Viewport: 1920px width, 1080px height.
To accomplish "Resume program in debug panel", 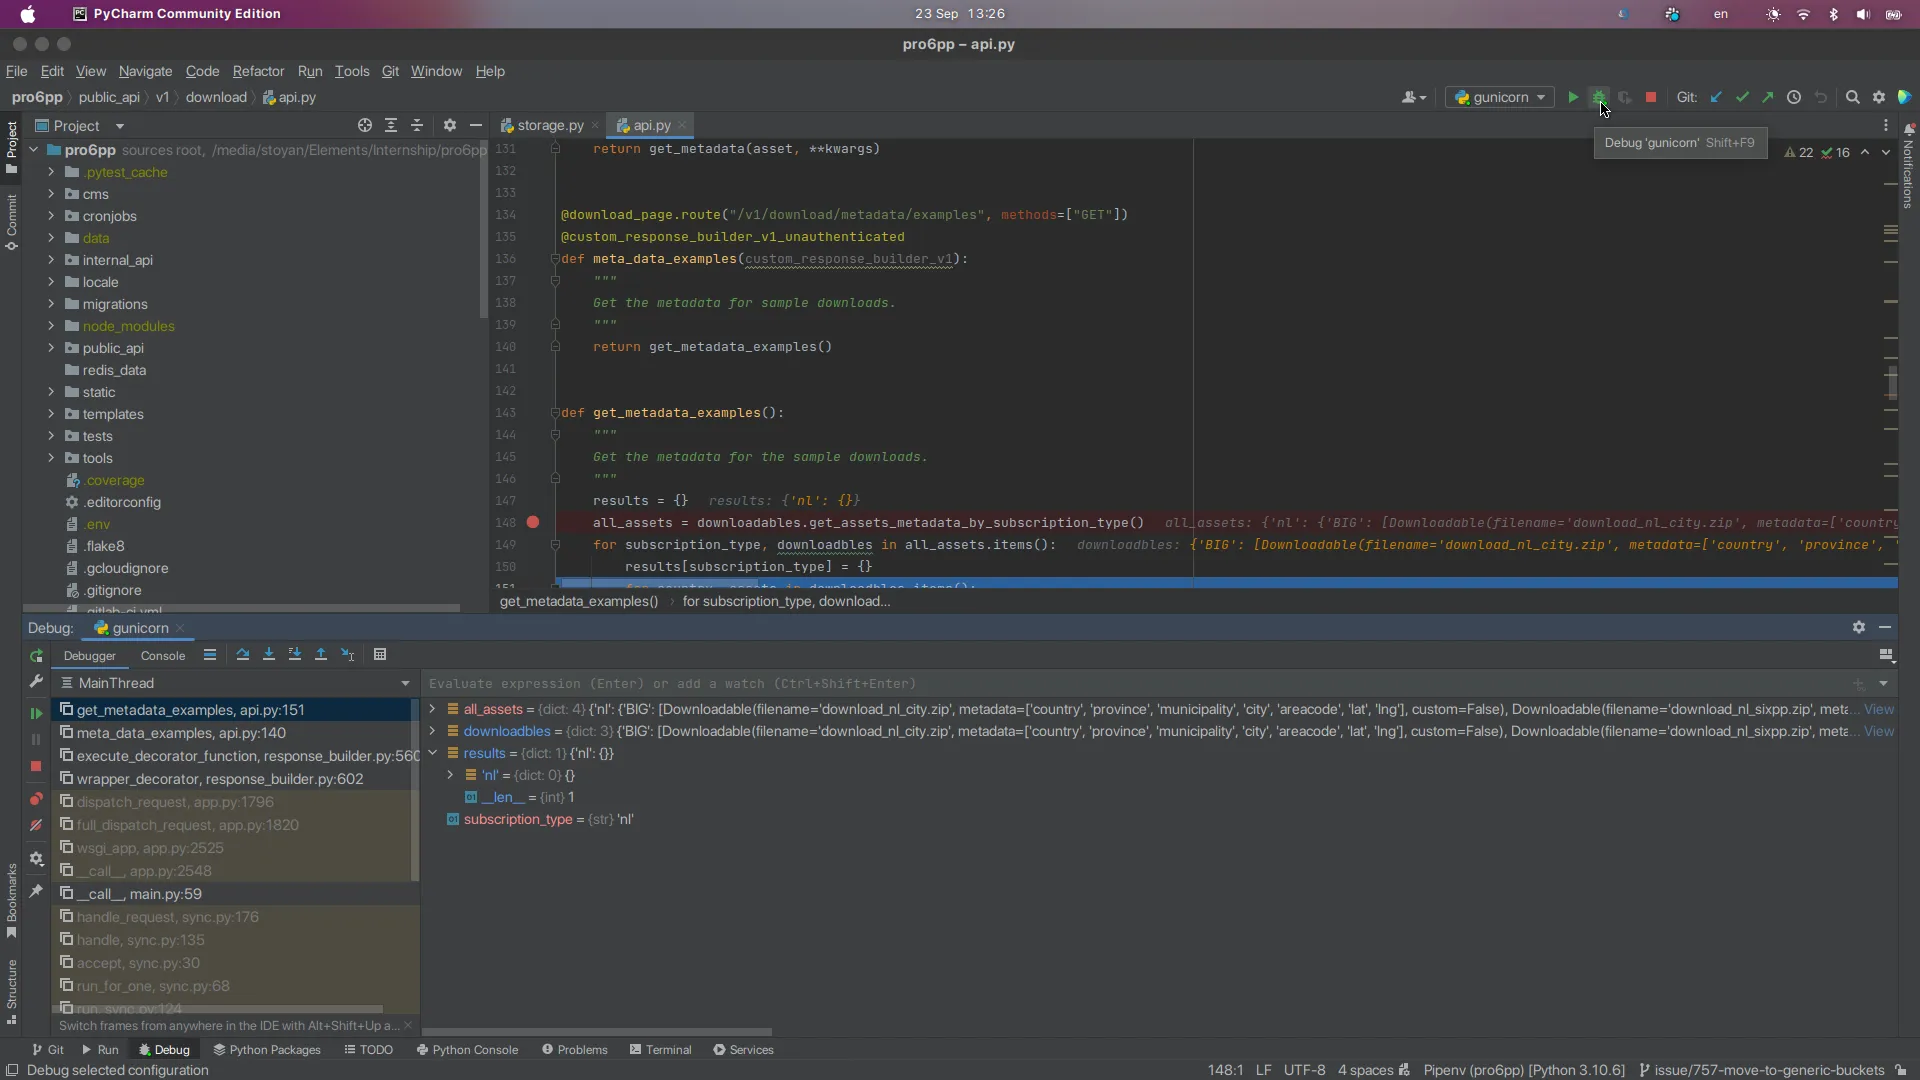I will click(36, 713).
